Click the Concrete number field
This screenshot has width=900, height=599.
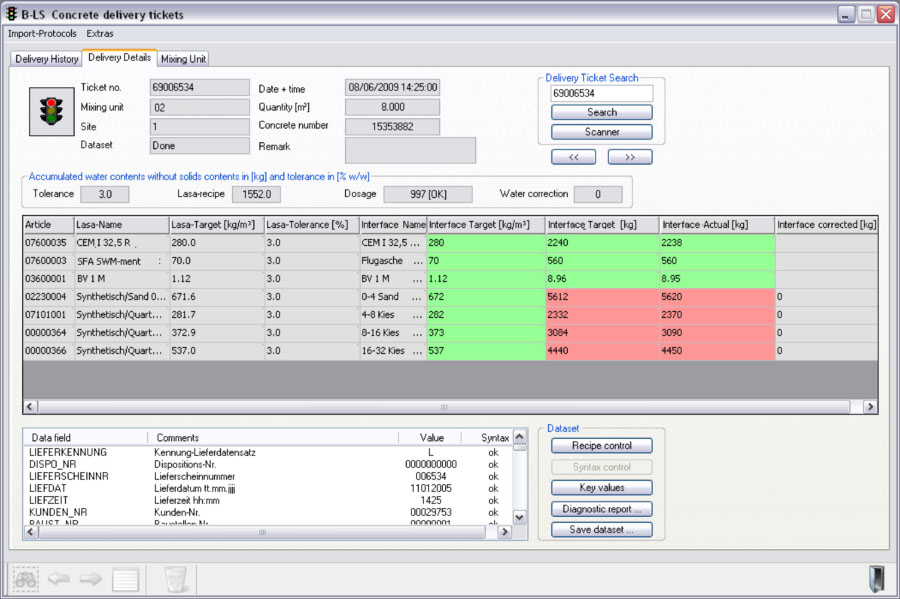click(393, 127)
